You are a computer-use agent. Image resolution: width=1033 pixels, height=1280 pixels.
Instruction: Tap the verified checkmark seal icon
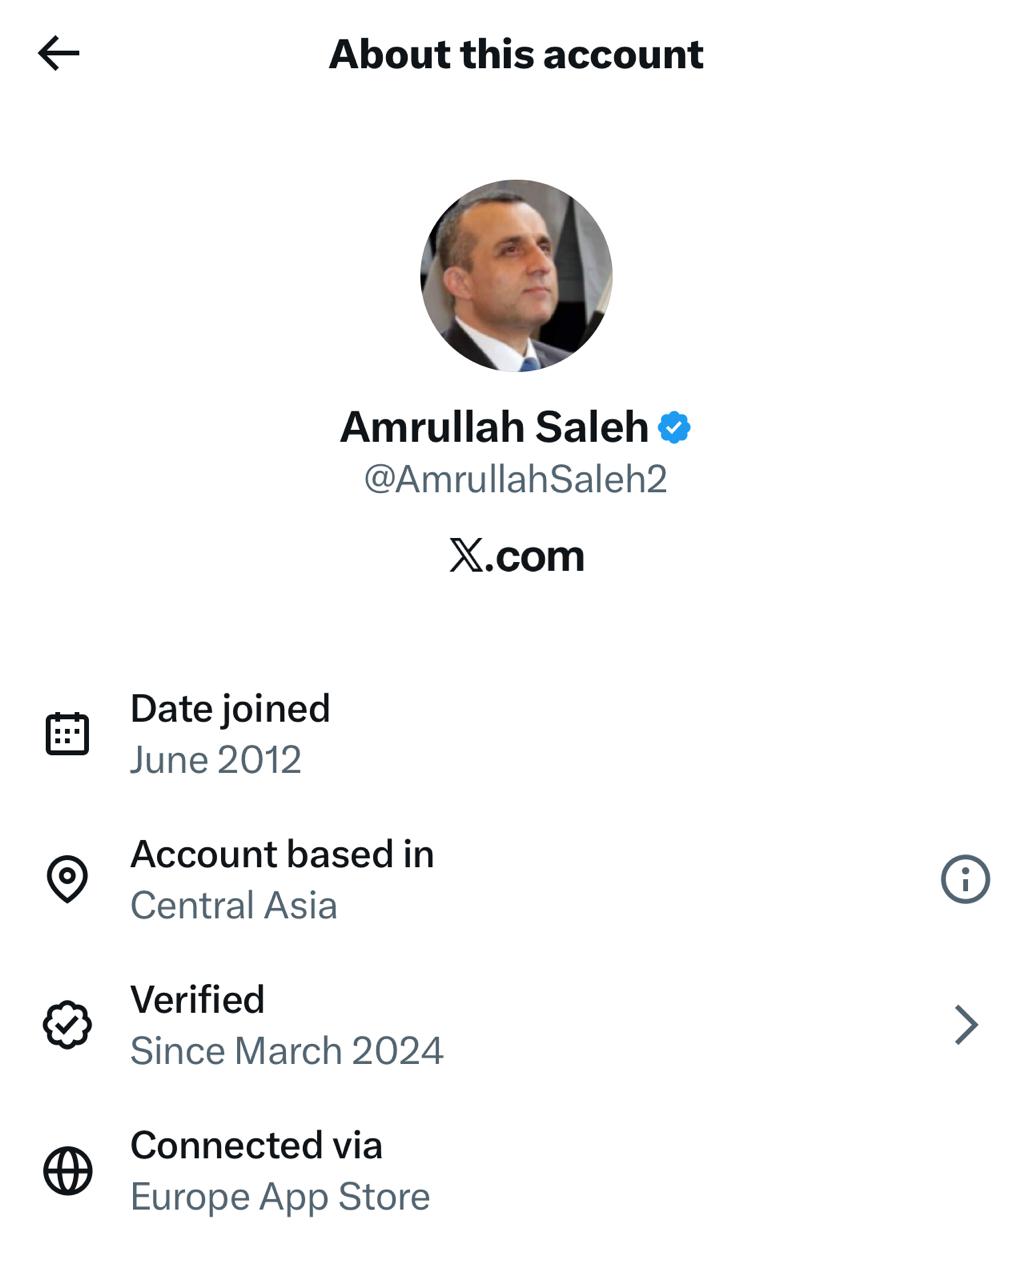point(67,1025)
